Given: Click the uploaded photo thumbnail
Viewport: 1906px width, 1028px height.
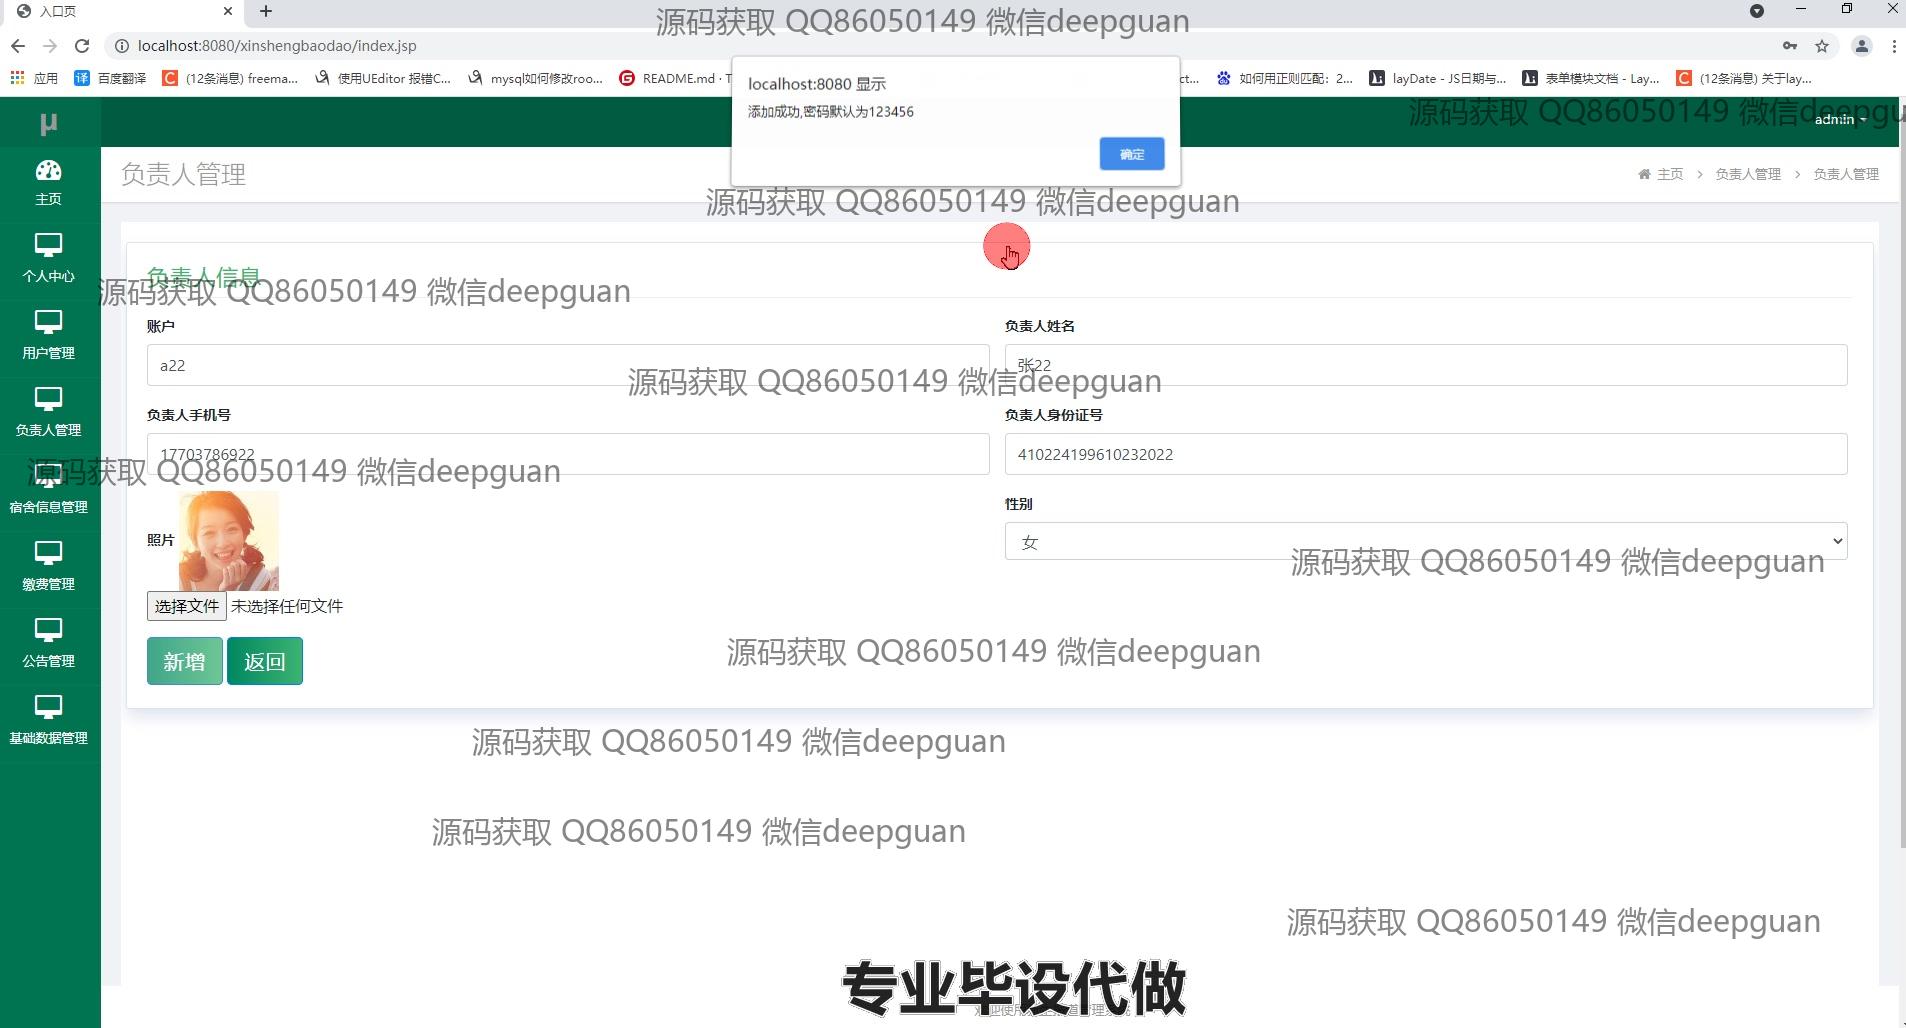Looking at the screenshot, I should 229,541.
